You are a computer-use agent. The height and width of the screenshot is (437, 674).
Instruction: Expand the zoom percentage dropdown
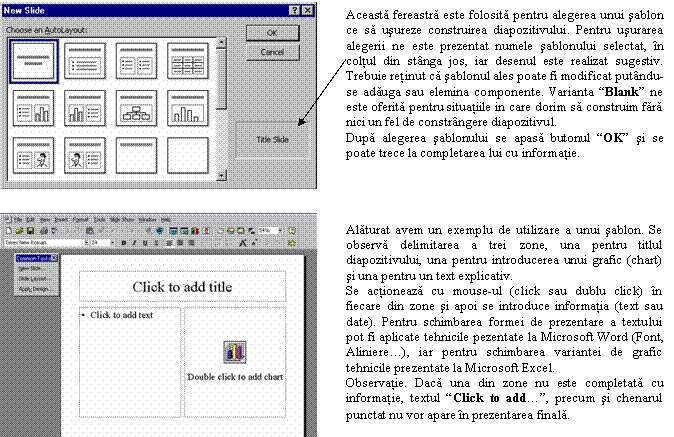click(281, 230)
